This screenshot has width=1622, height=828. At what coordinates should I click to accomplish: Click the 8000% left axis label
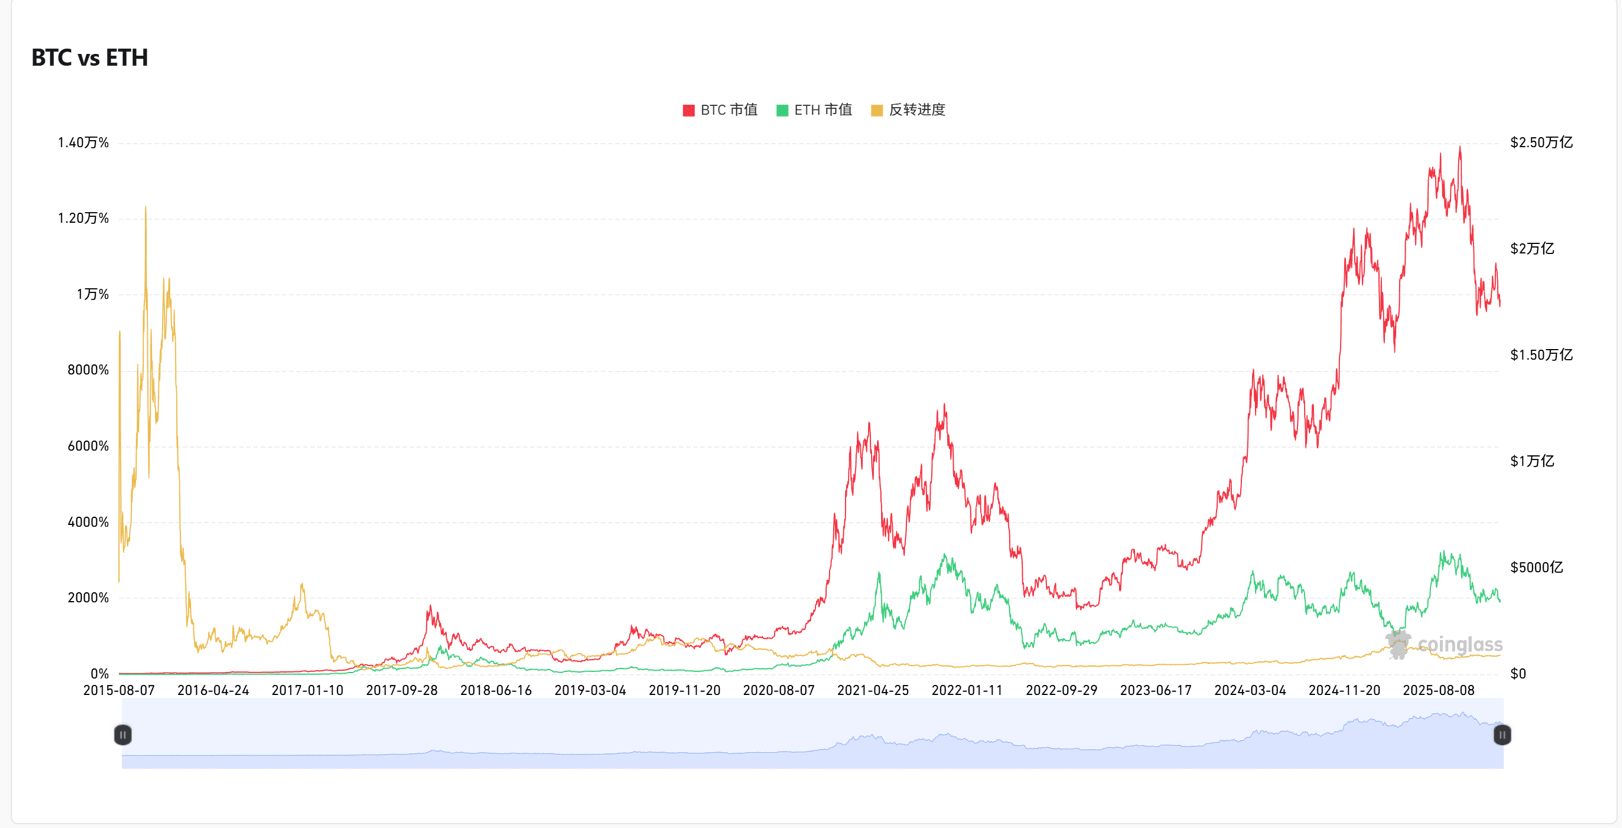pos(88,370)
